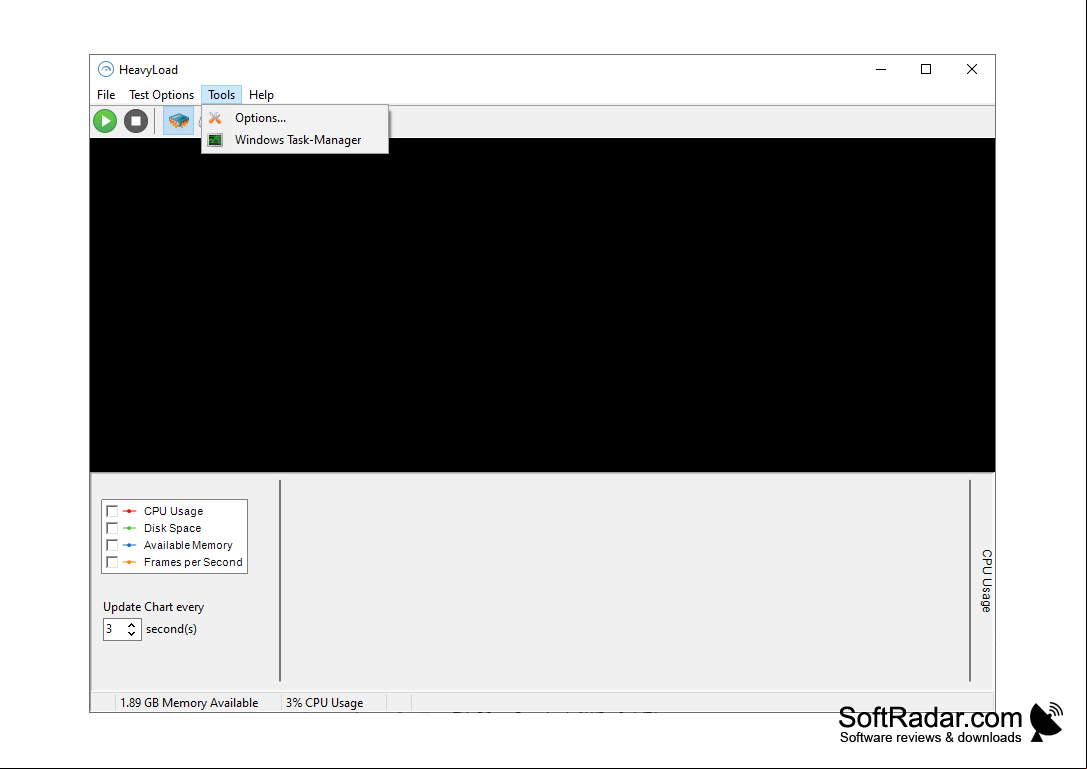Enable the Frames per Second chart checkbox
Screen dimensions: 1087x769
click(112, 562)
